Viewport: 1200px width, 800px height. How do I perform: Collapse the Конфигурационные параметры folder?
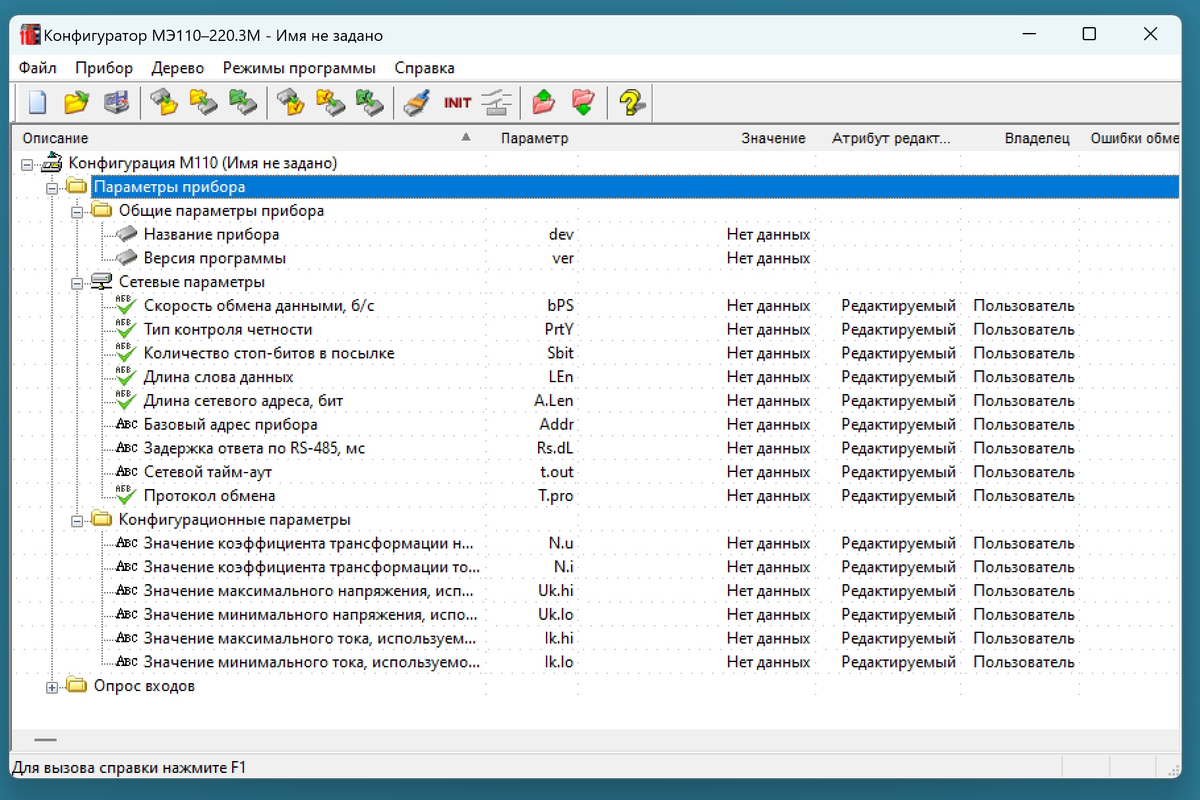[x=77, y=520]
